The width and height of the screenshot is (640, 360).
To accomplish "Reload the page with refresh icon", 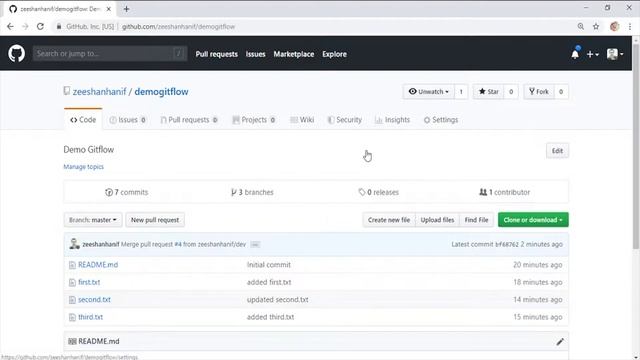I will tap(40, 27).
